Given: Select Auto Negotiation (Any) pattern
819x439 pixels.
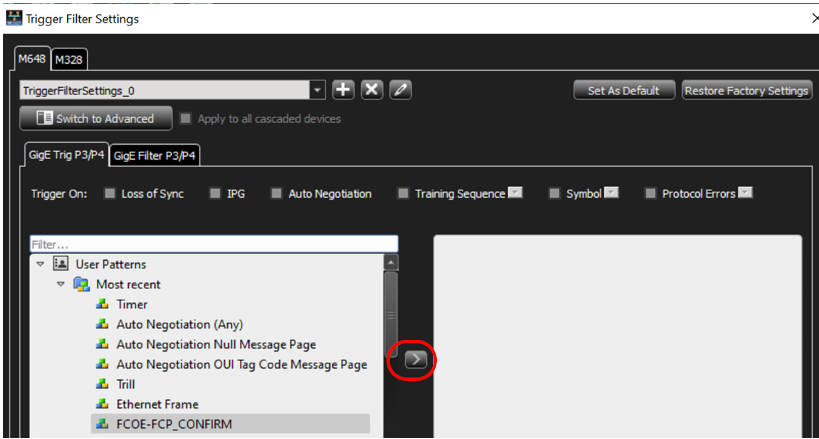Looking at the screenshot, I should pyautogui.click(x=180, y=325).
